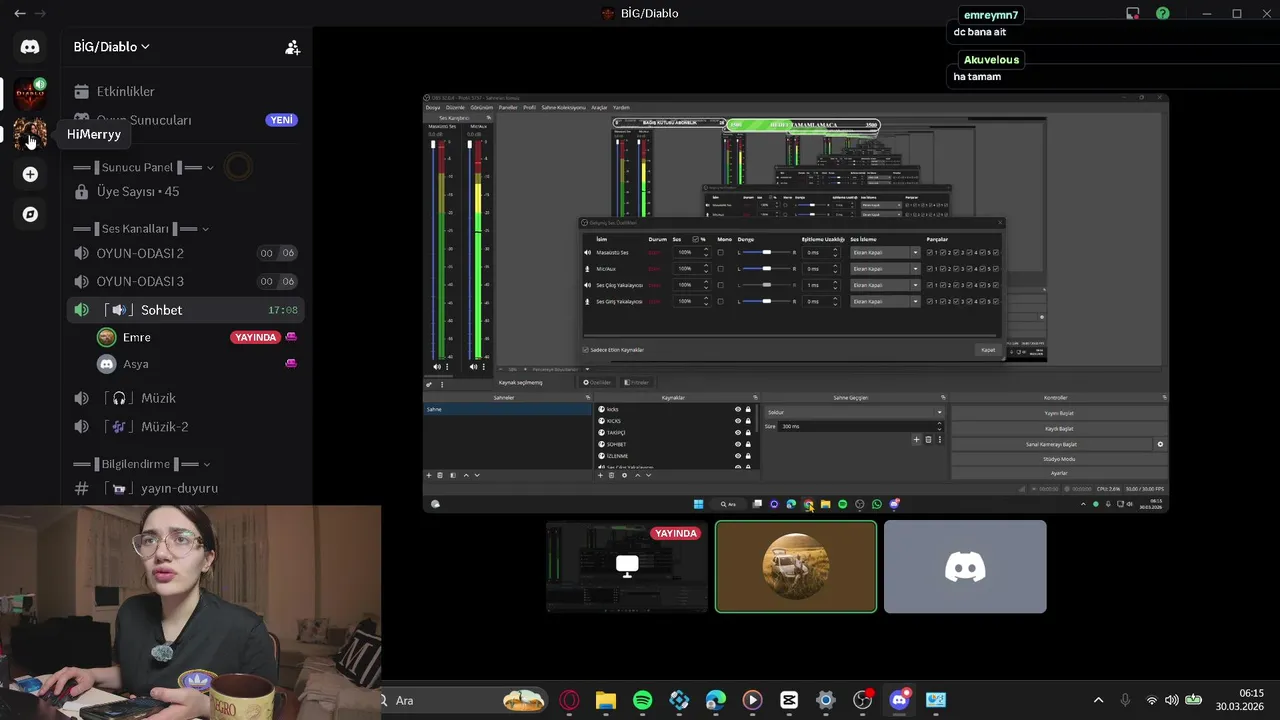
Task: Click Yayını Başlat in the OBS stream
Action: pos(1059,413)
